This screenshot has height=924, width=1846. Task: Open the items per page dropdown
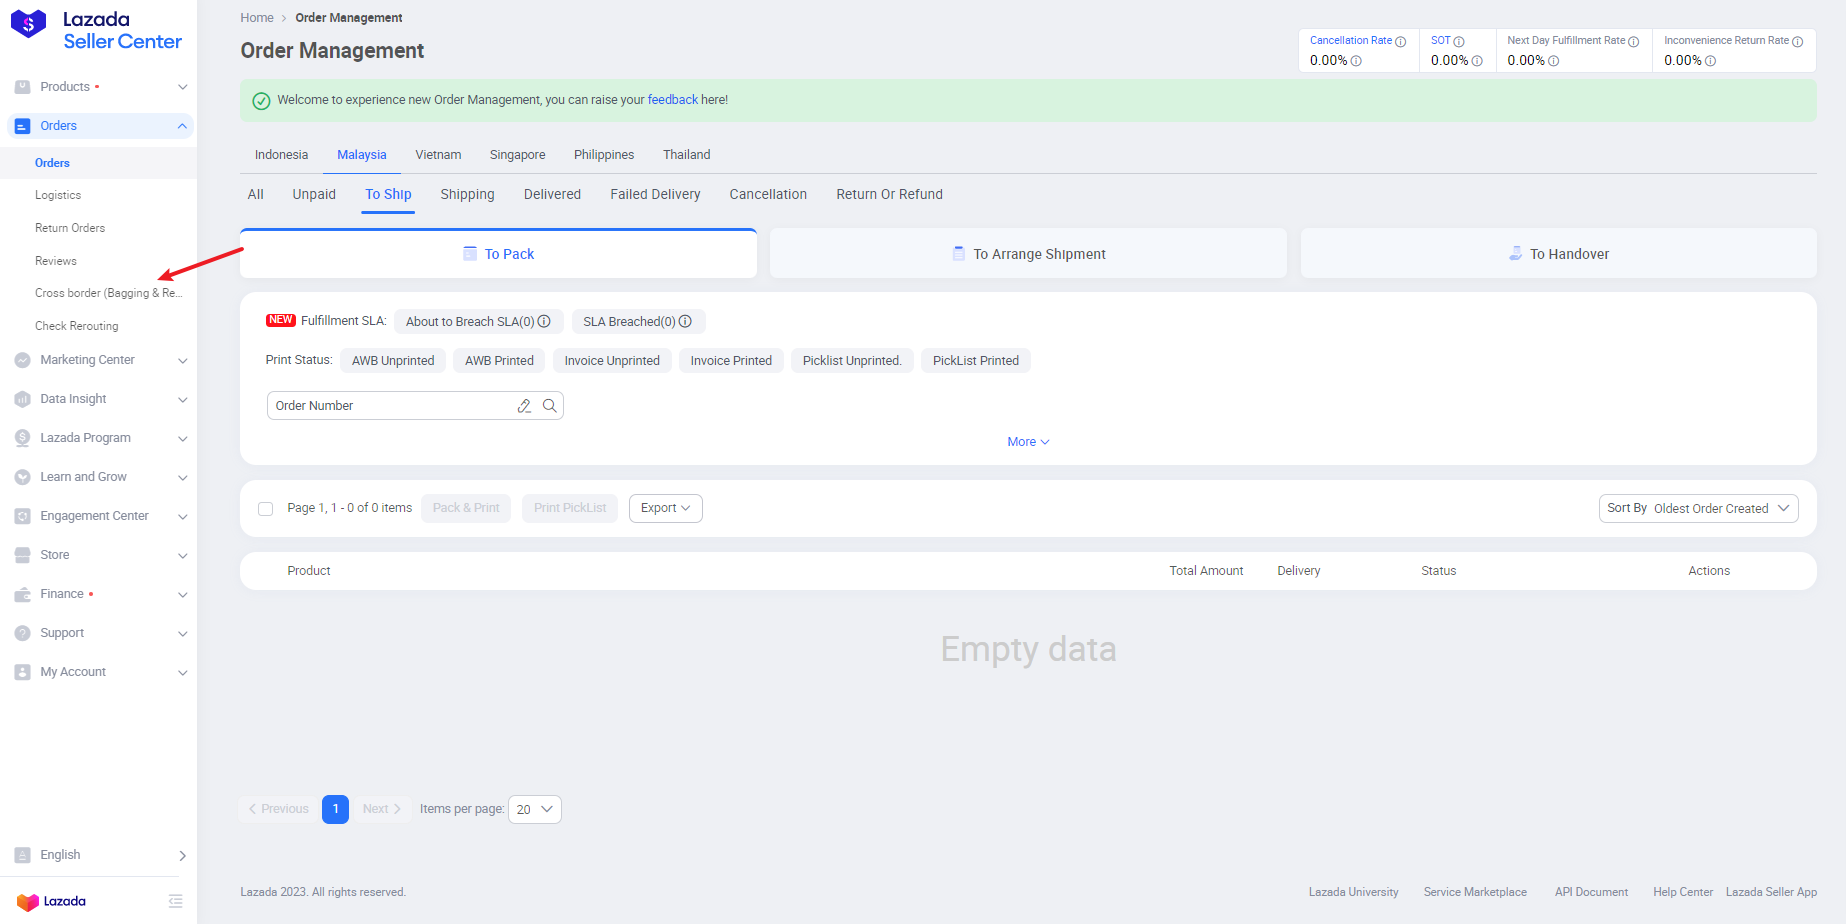click(x=535, y=809)
